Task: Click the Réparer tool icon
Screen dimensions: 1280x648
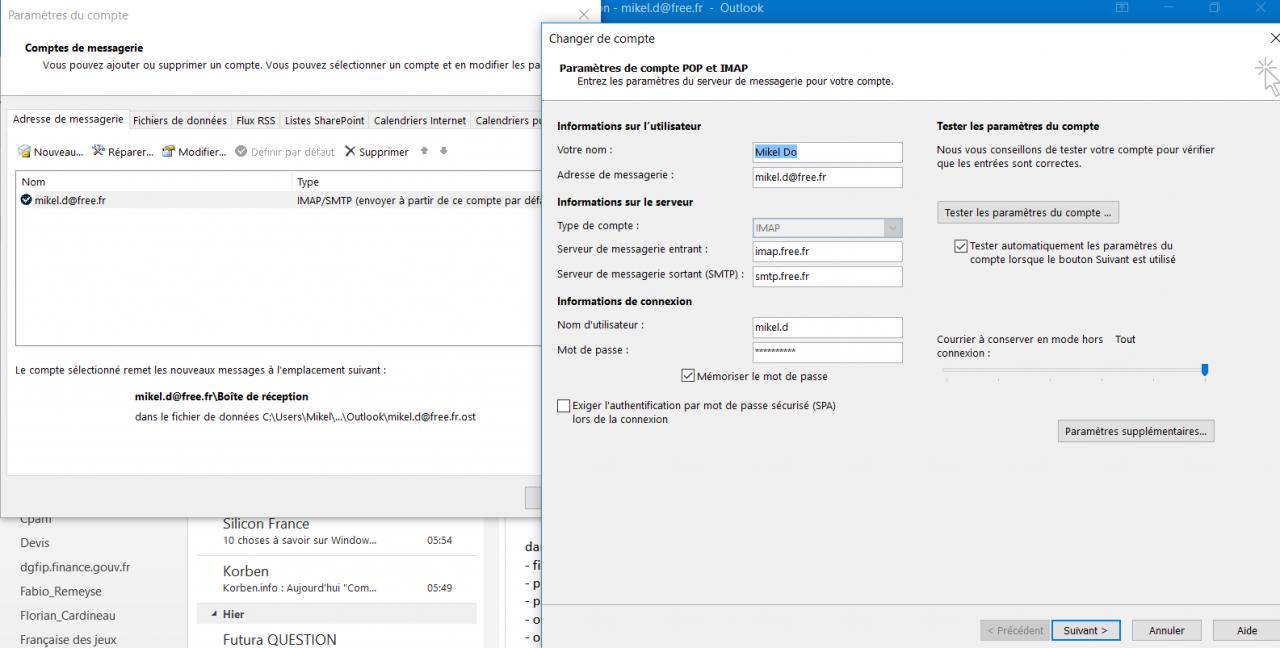Action: pyautogui.click(x=99, y=152)
